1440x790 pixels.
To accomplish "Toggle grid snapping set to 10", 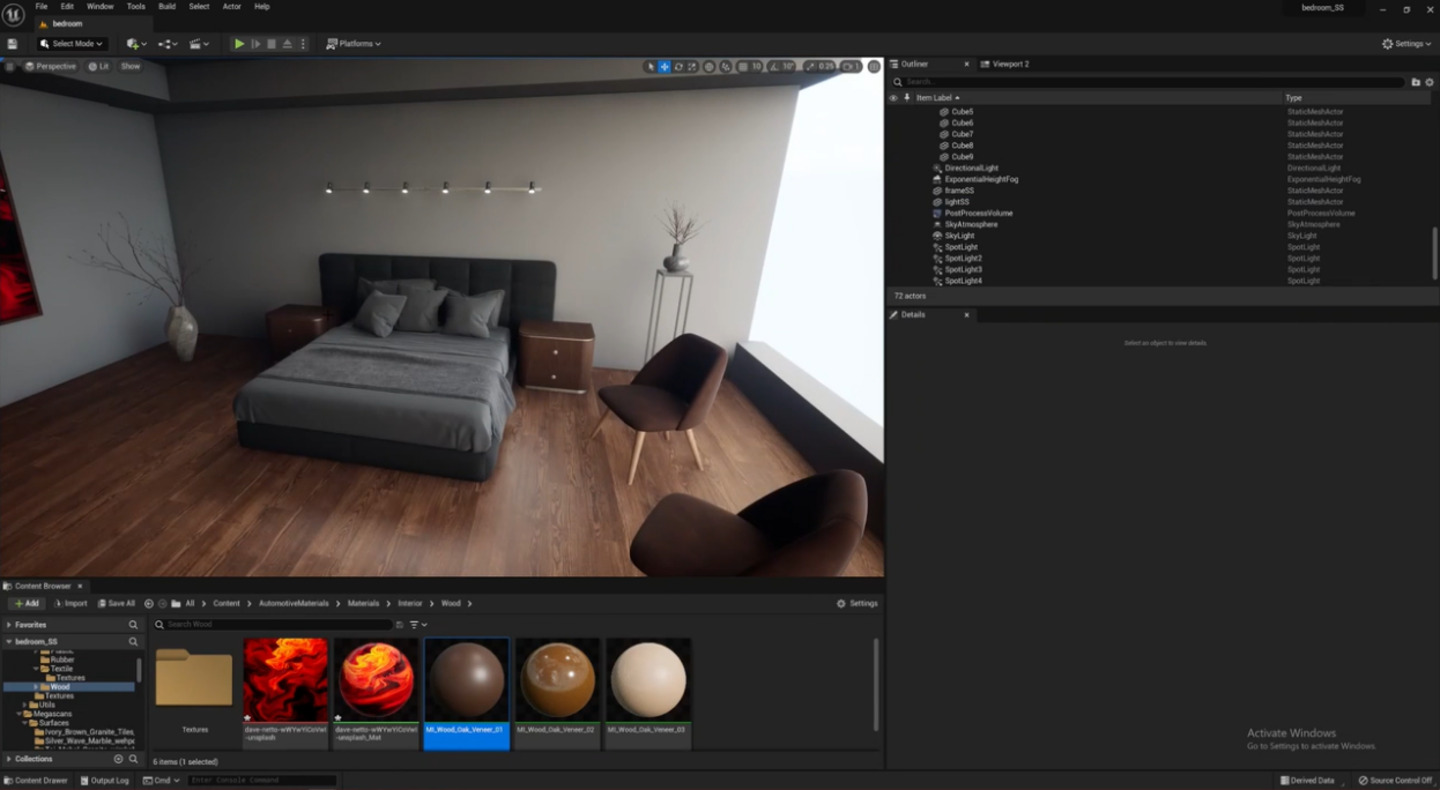I will pyautogui.click(x=749, y=66).
